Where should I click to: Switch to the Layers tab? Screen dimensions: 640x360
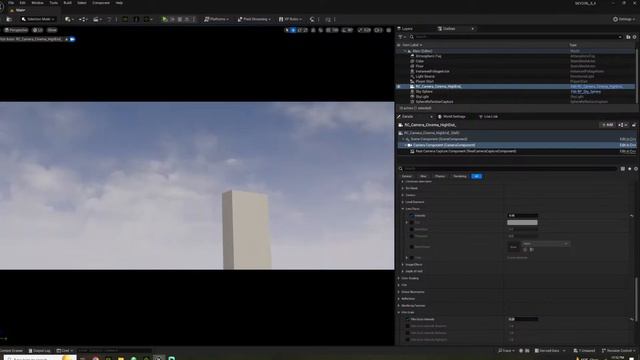point(406,29)
